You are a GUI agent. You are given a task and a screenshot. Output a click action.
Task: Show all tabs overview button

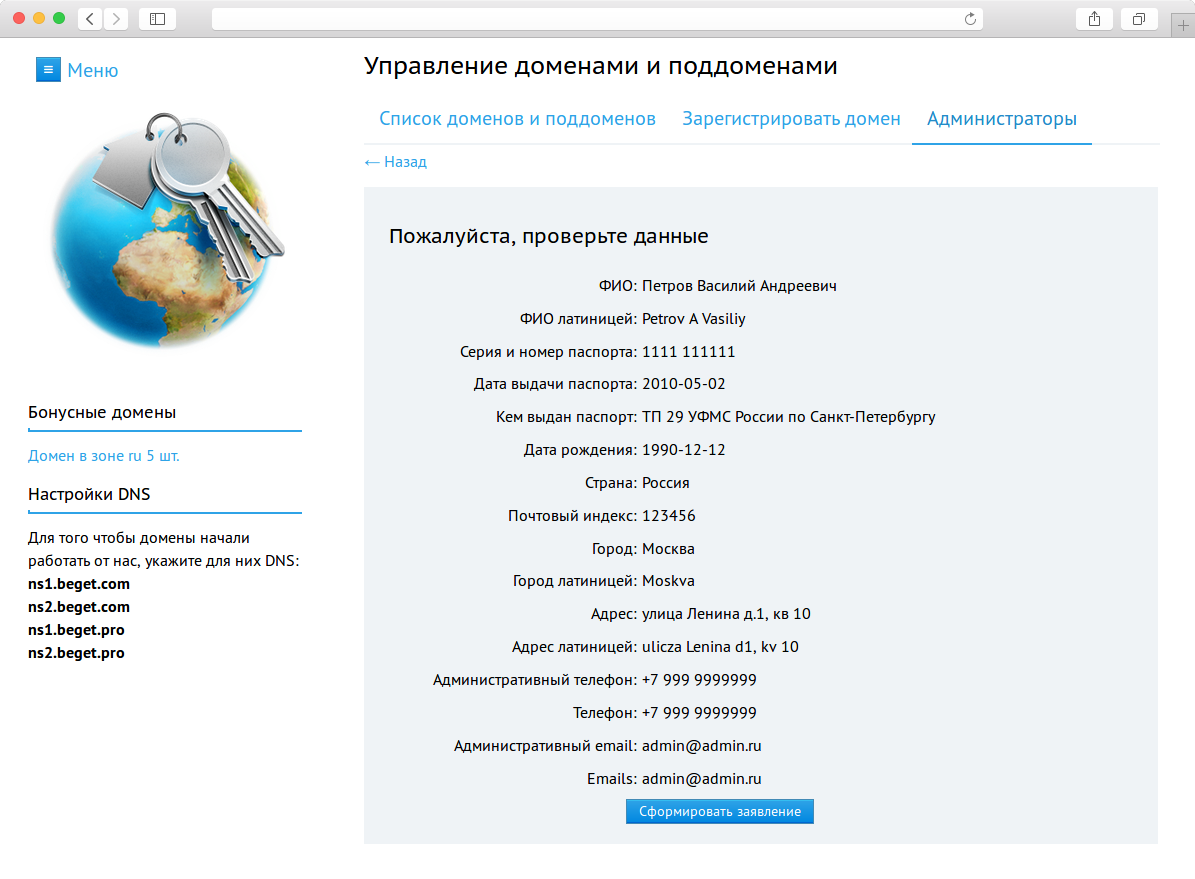point(1139,19)
